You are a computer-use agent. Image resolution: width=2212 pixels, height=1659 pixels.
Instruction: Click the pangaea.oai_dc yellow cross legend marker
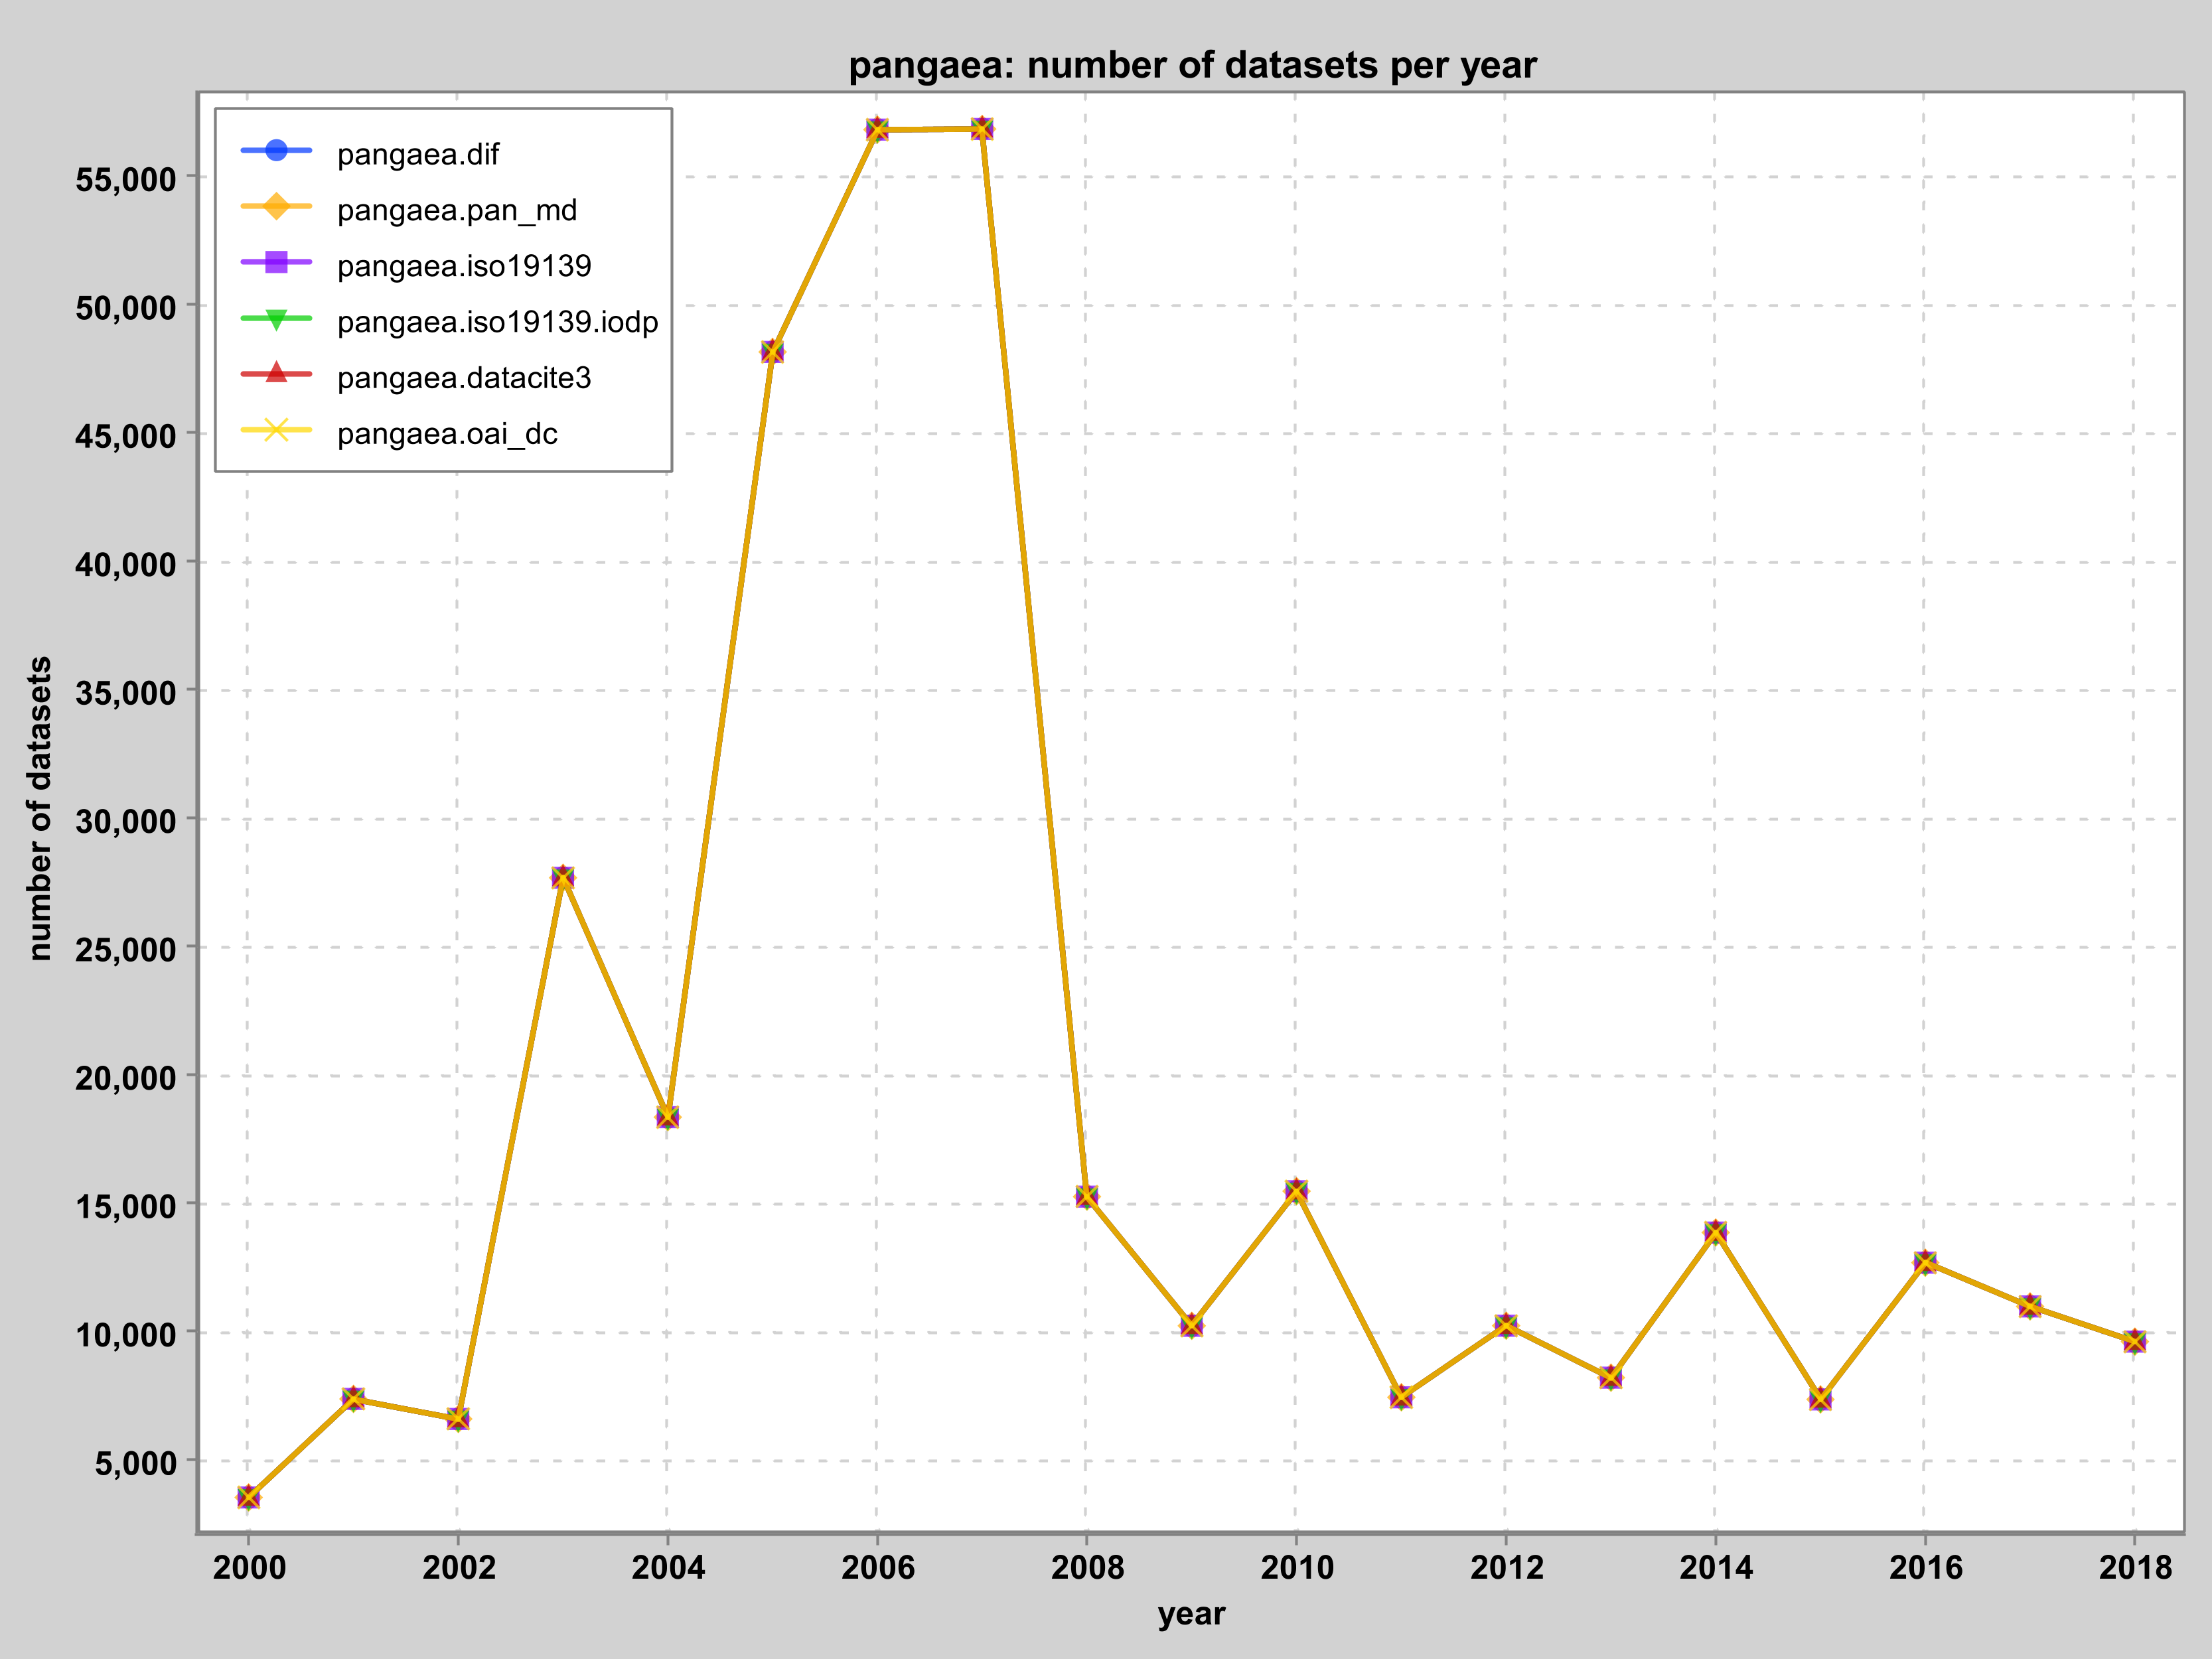pos(277,430)
